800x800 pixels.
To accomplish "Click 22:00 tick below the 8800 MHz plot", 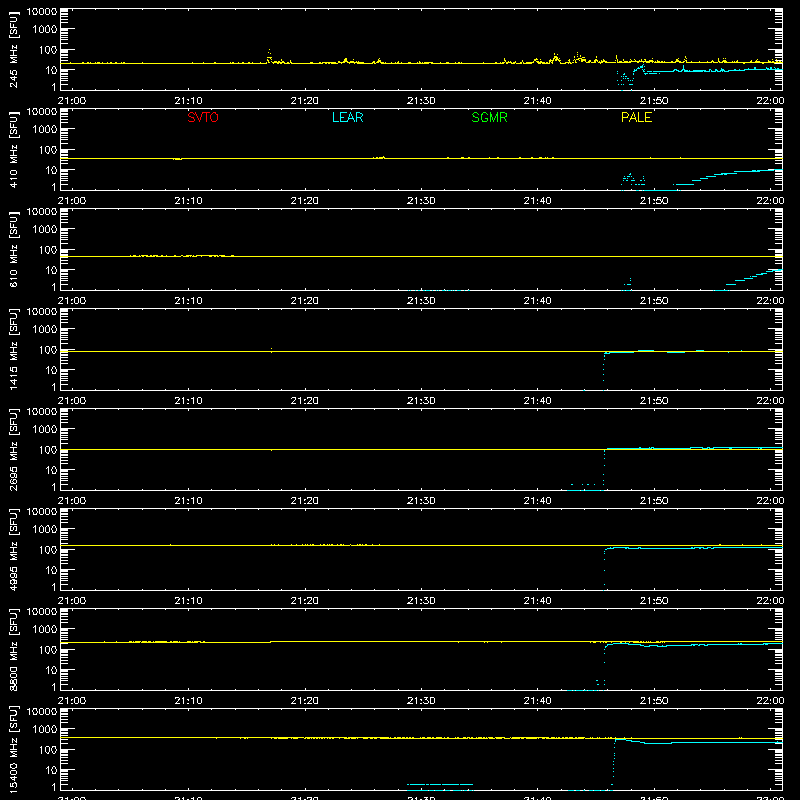I will click(x=770, y=701).
